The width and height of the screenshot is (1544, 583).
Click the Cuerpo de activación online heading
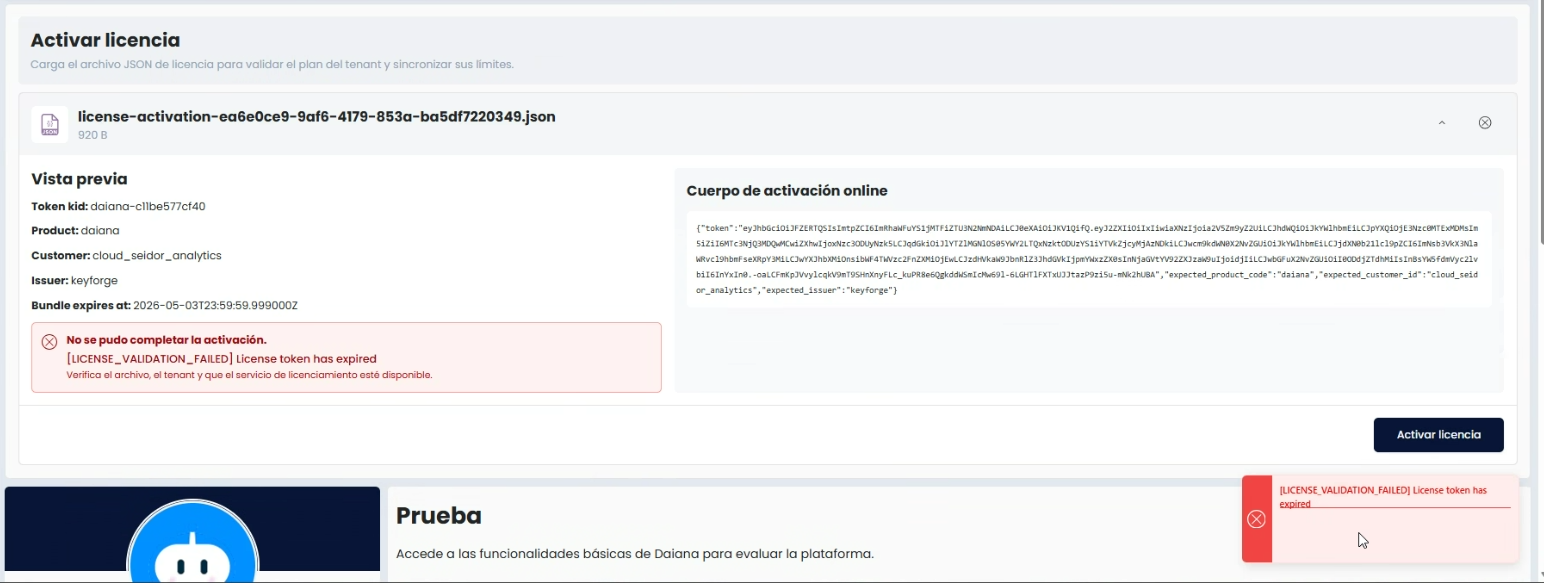click(787, 191)
